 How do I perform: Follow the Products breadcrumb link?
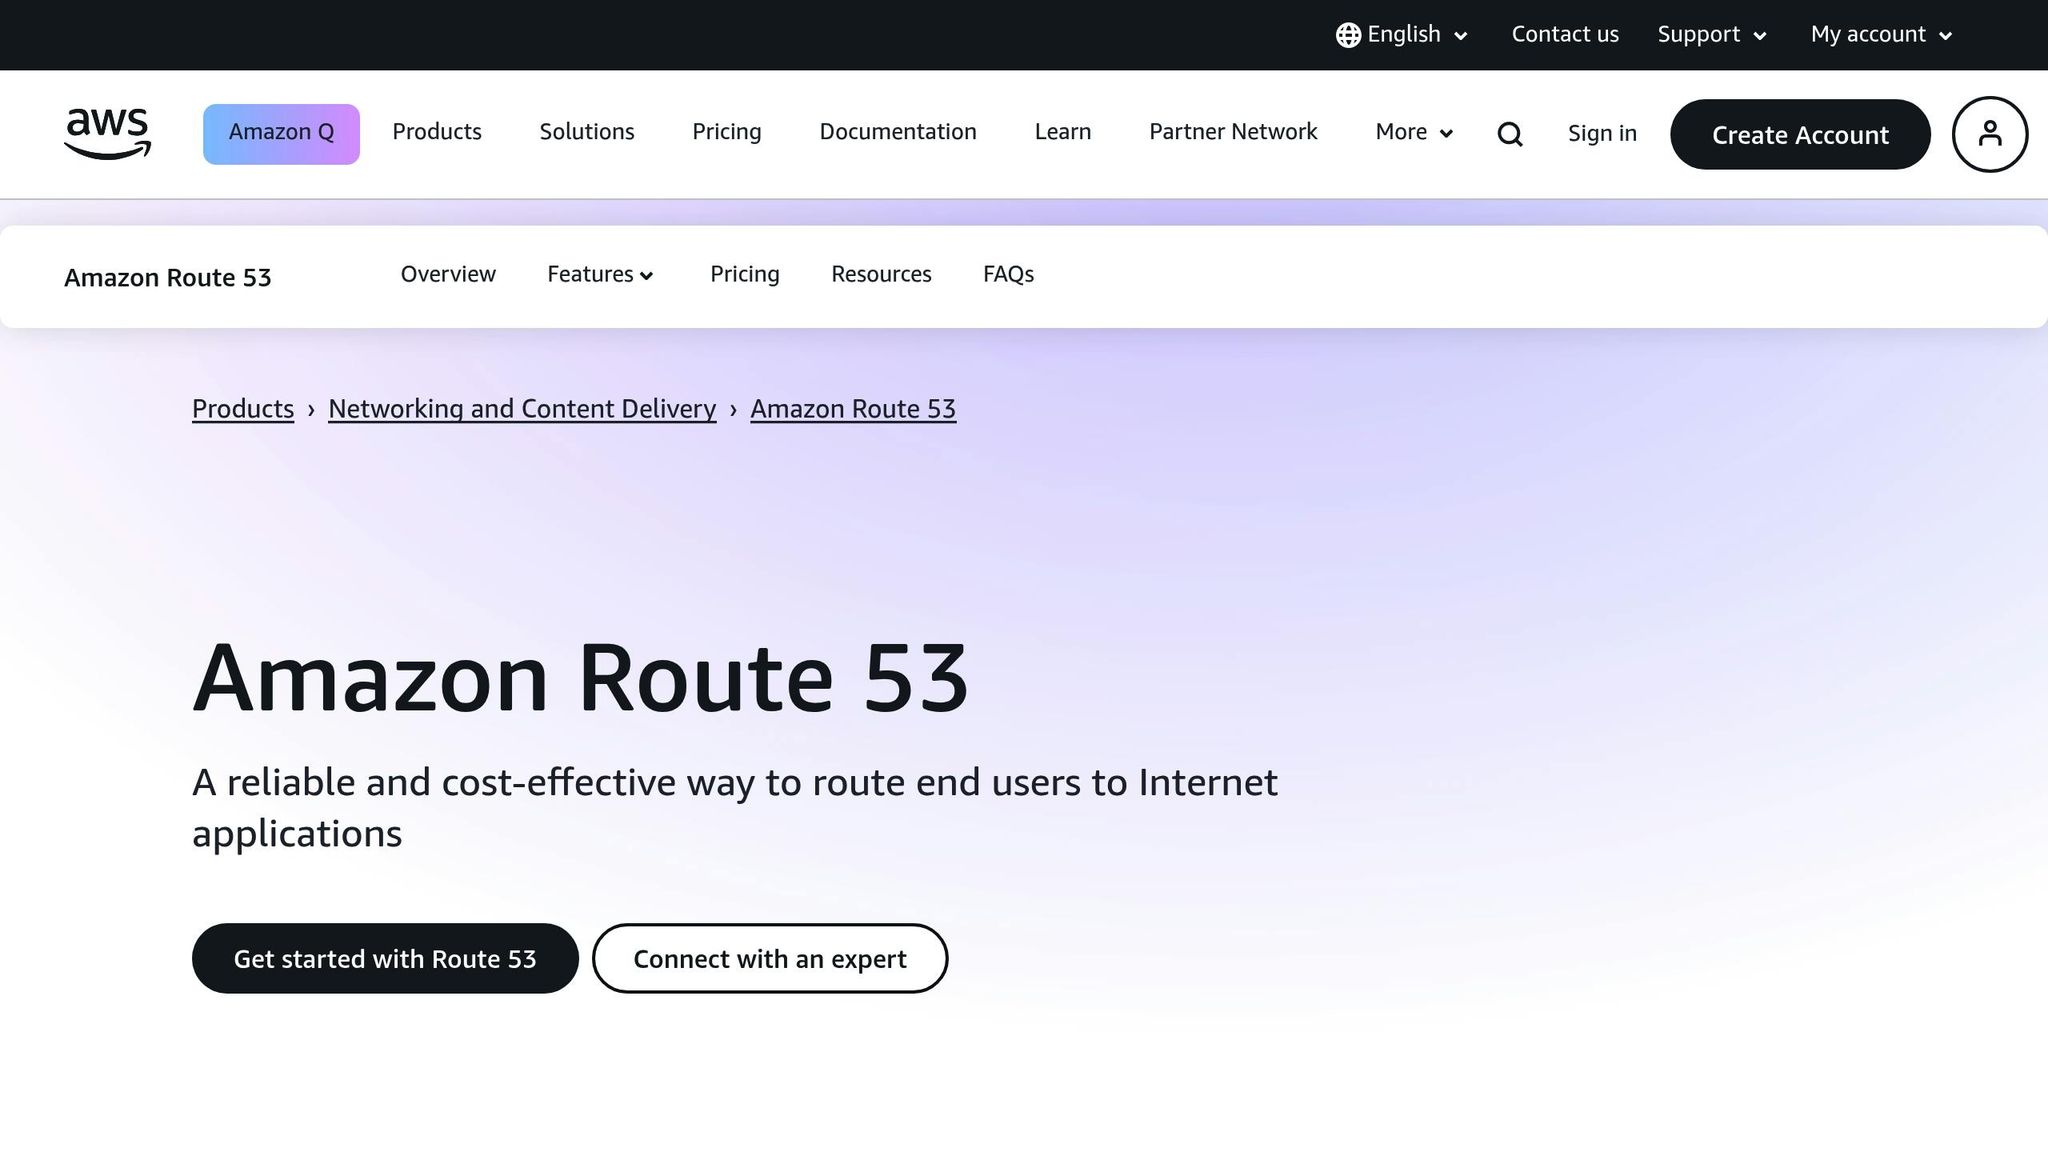243,409
